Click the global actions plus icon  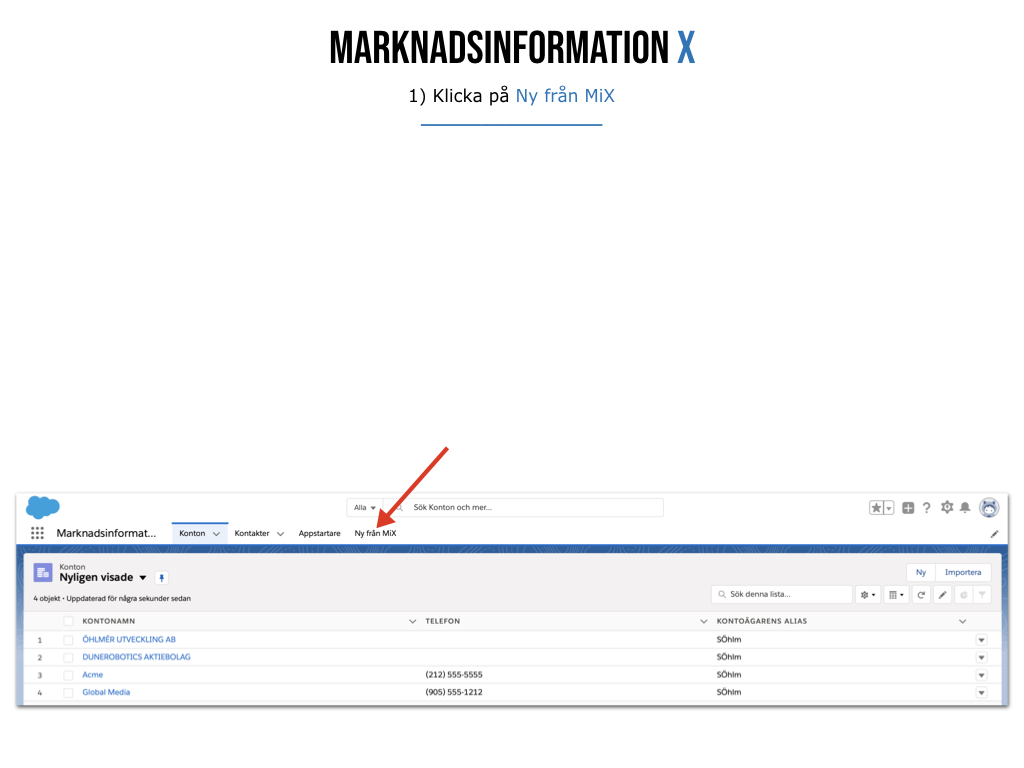(x=908, y=508)
